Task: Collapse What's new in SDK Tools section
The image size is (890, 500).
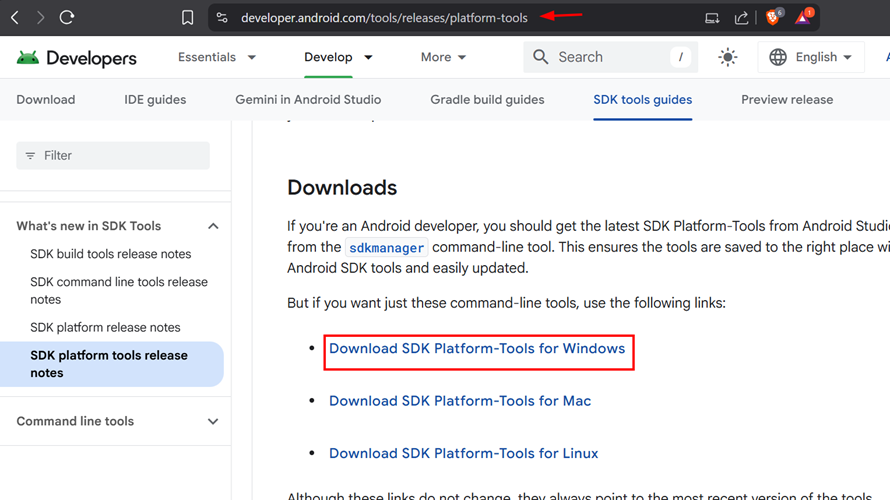Action: point(212,226)
